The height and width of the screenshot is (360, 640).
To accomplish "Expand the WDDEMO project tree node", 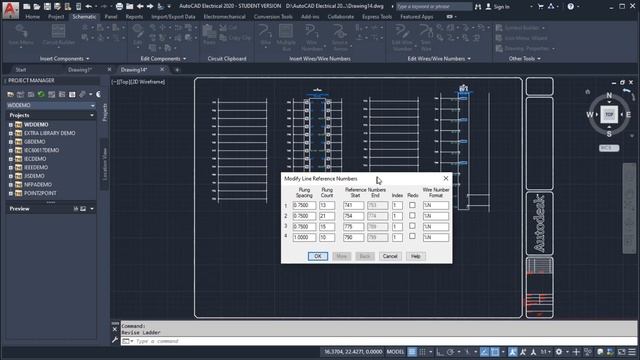I will click(11, 124).
